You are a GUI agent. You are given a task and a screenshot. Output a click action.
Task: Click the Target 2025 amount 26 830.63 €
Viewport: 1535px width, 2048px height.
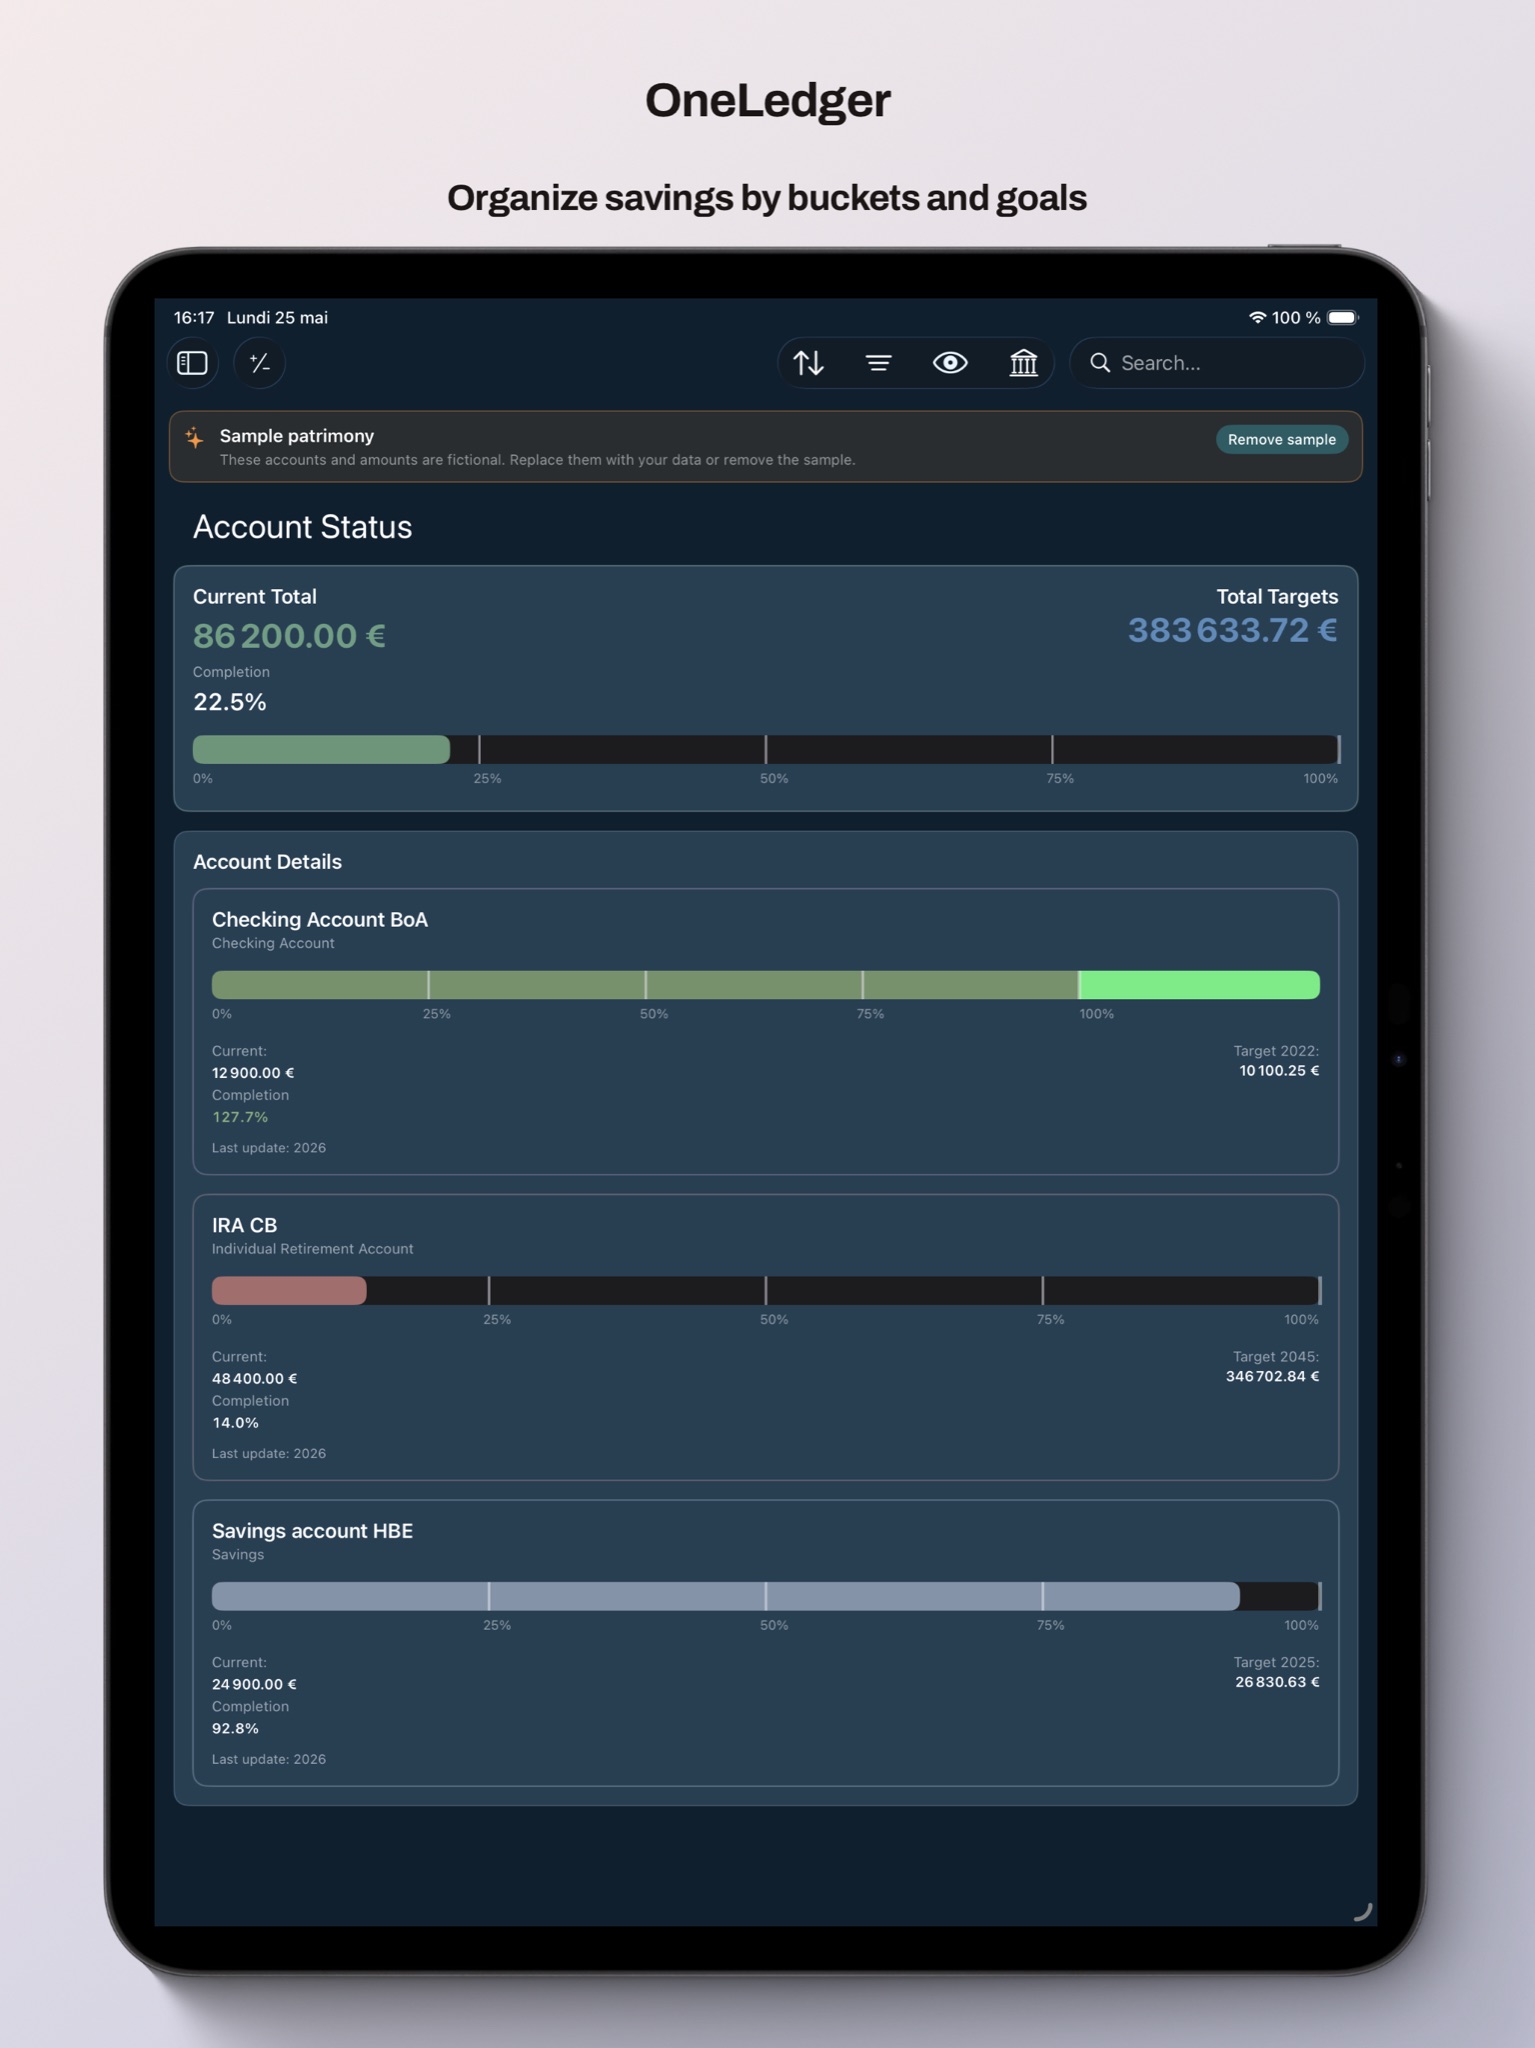coord(1277,1683)
